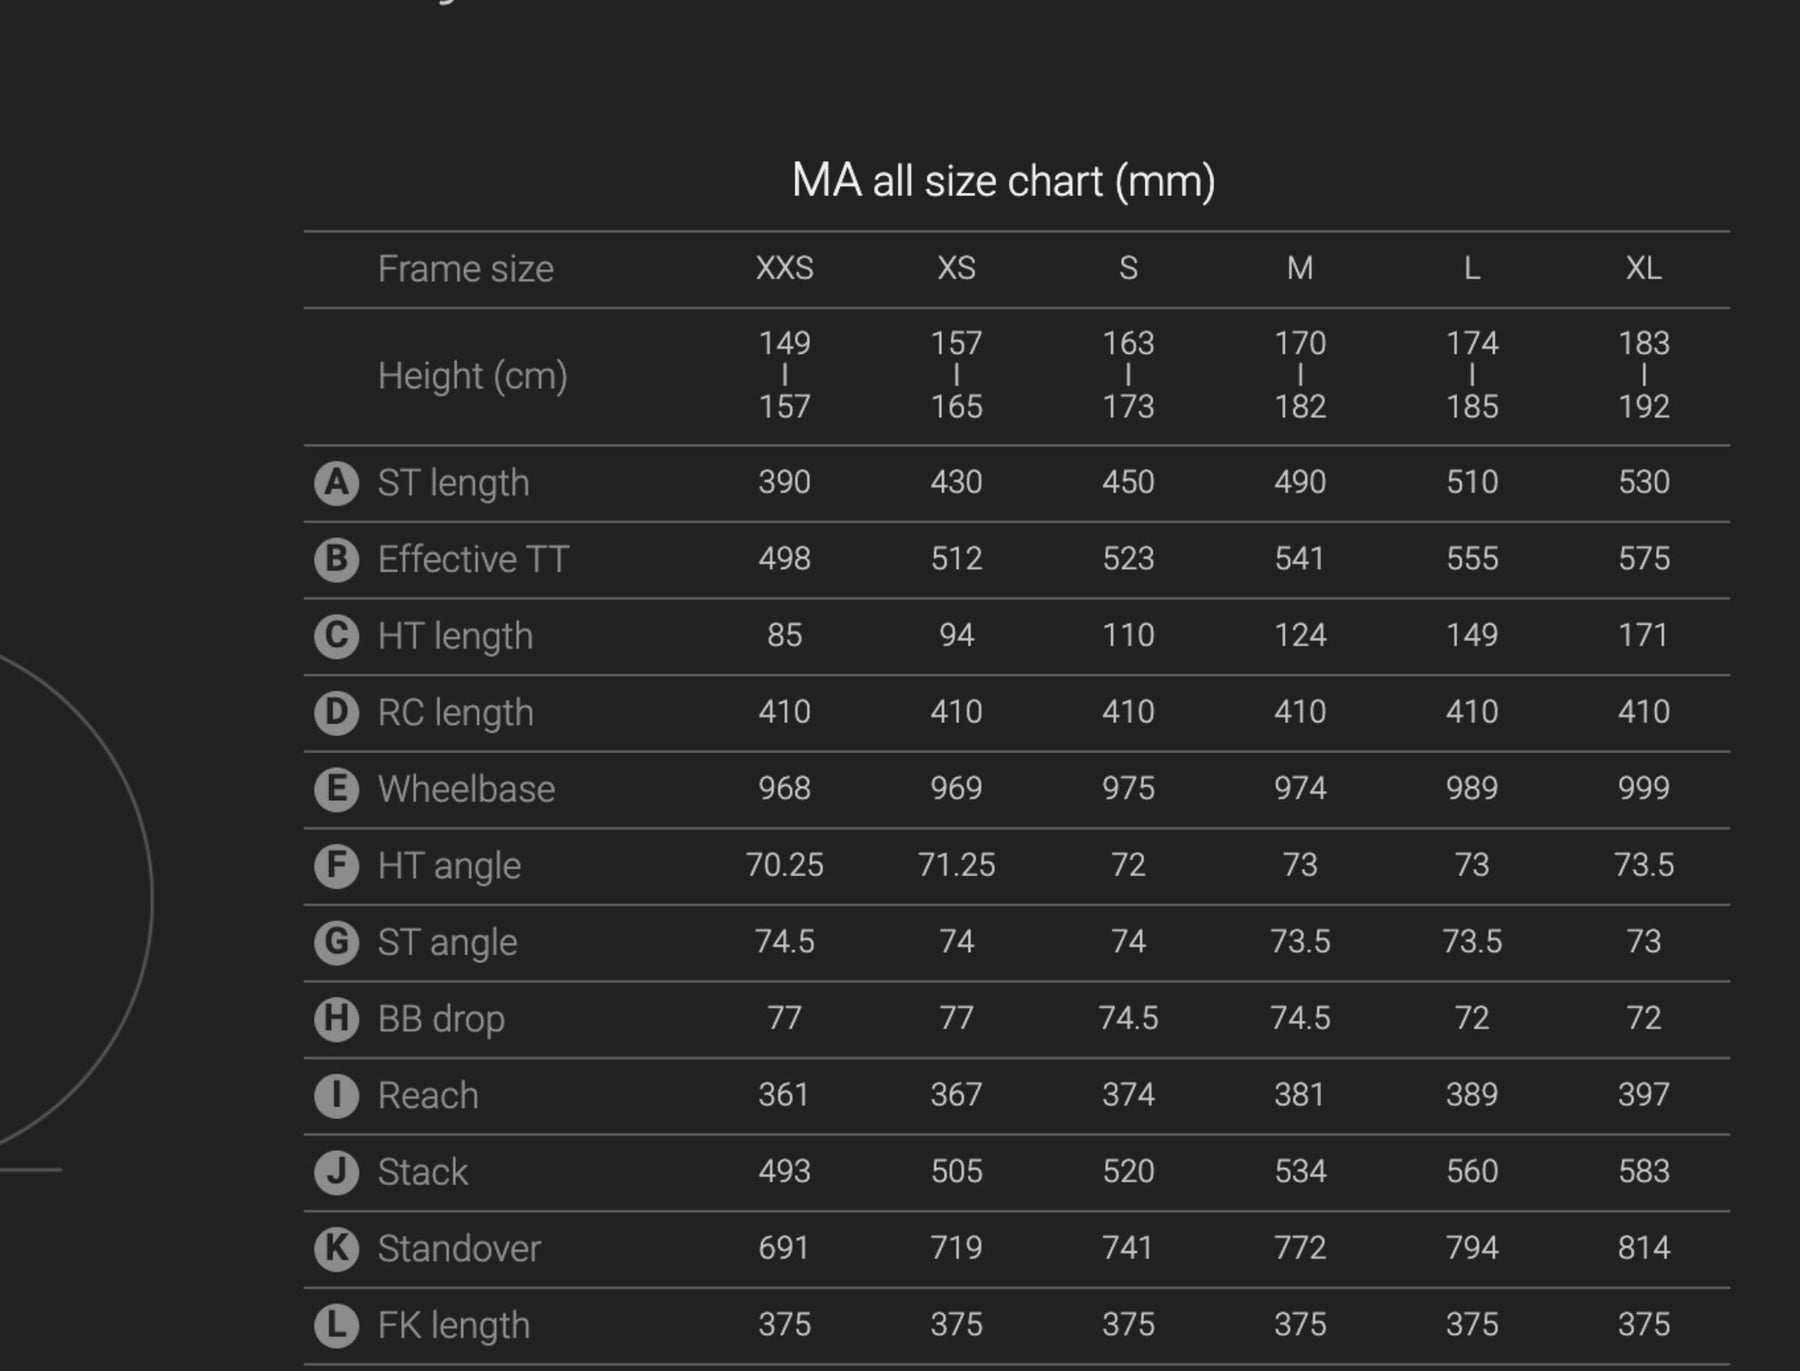This screenshot has width=1800, height=1371.
Task: Click the "MA all size chart (mm)" title
Action: 1003,181
